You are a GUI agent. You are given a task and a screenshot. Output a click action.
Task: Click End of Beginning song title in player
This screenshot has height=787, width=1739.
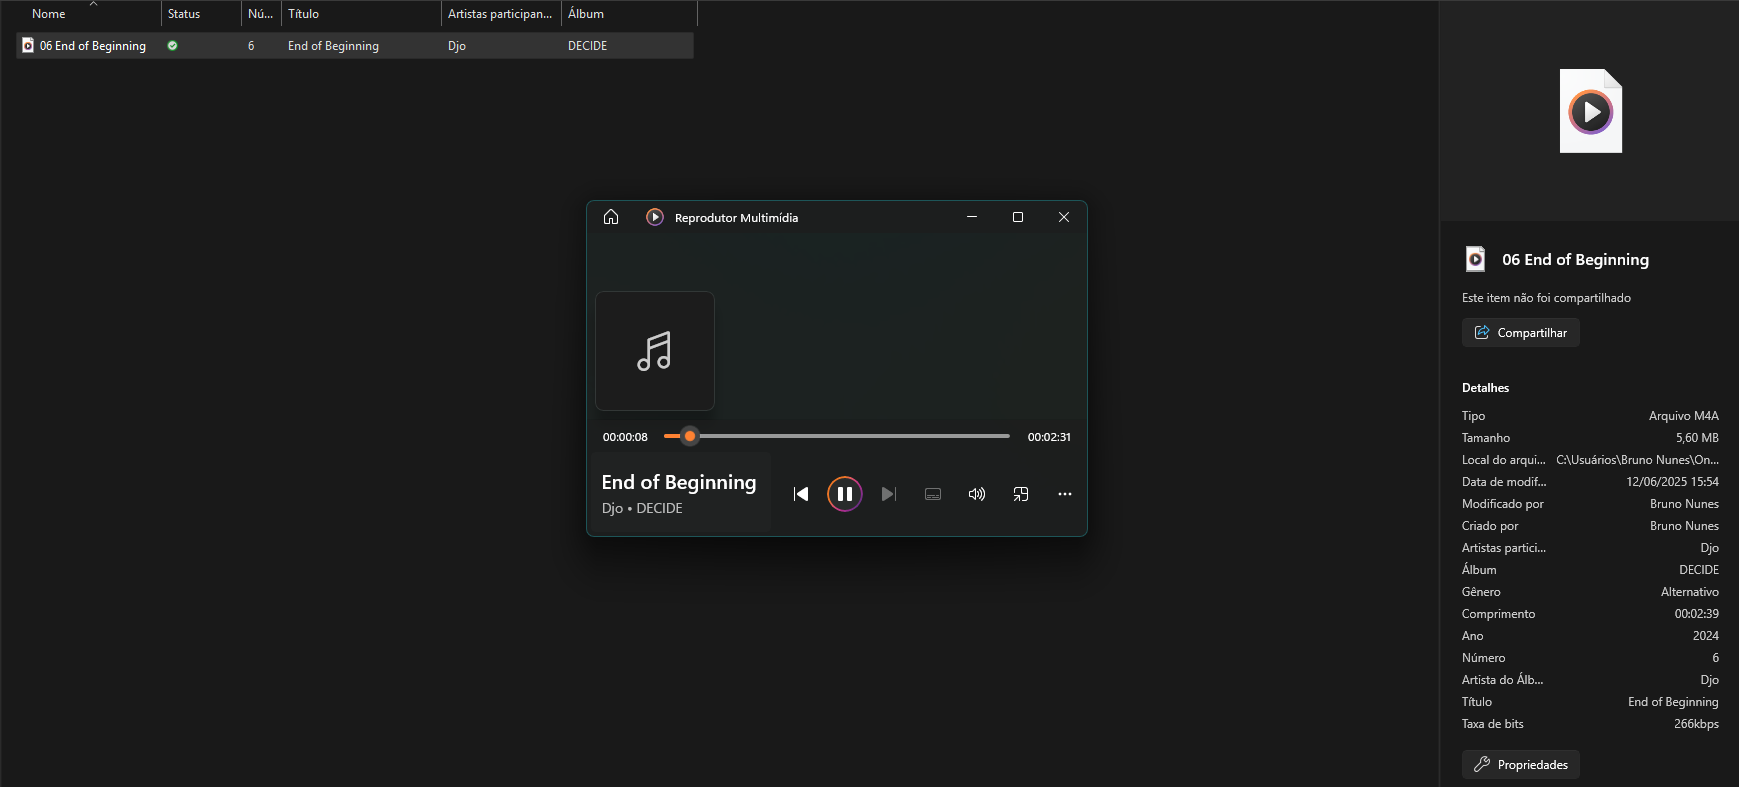pos(679,482)
